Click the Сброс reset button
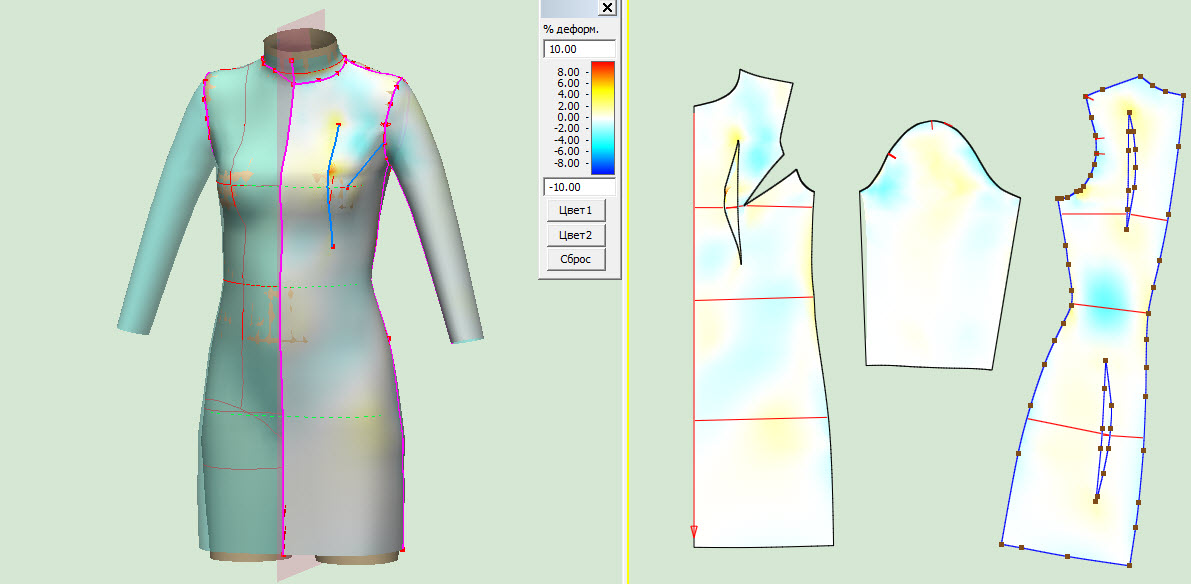Screen dimensions: 1191x584 pyautogui.click(x=576, y=259)
